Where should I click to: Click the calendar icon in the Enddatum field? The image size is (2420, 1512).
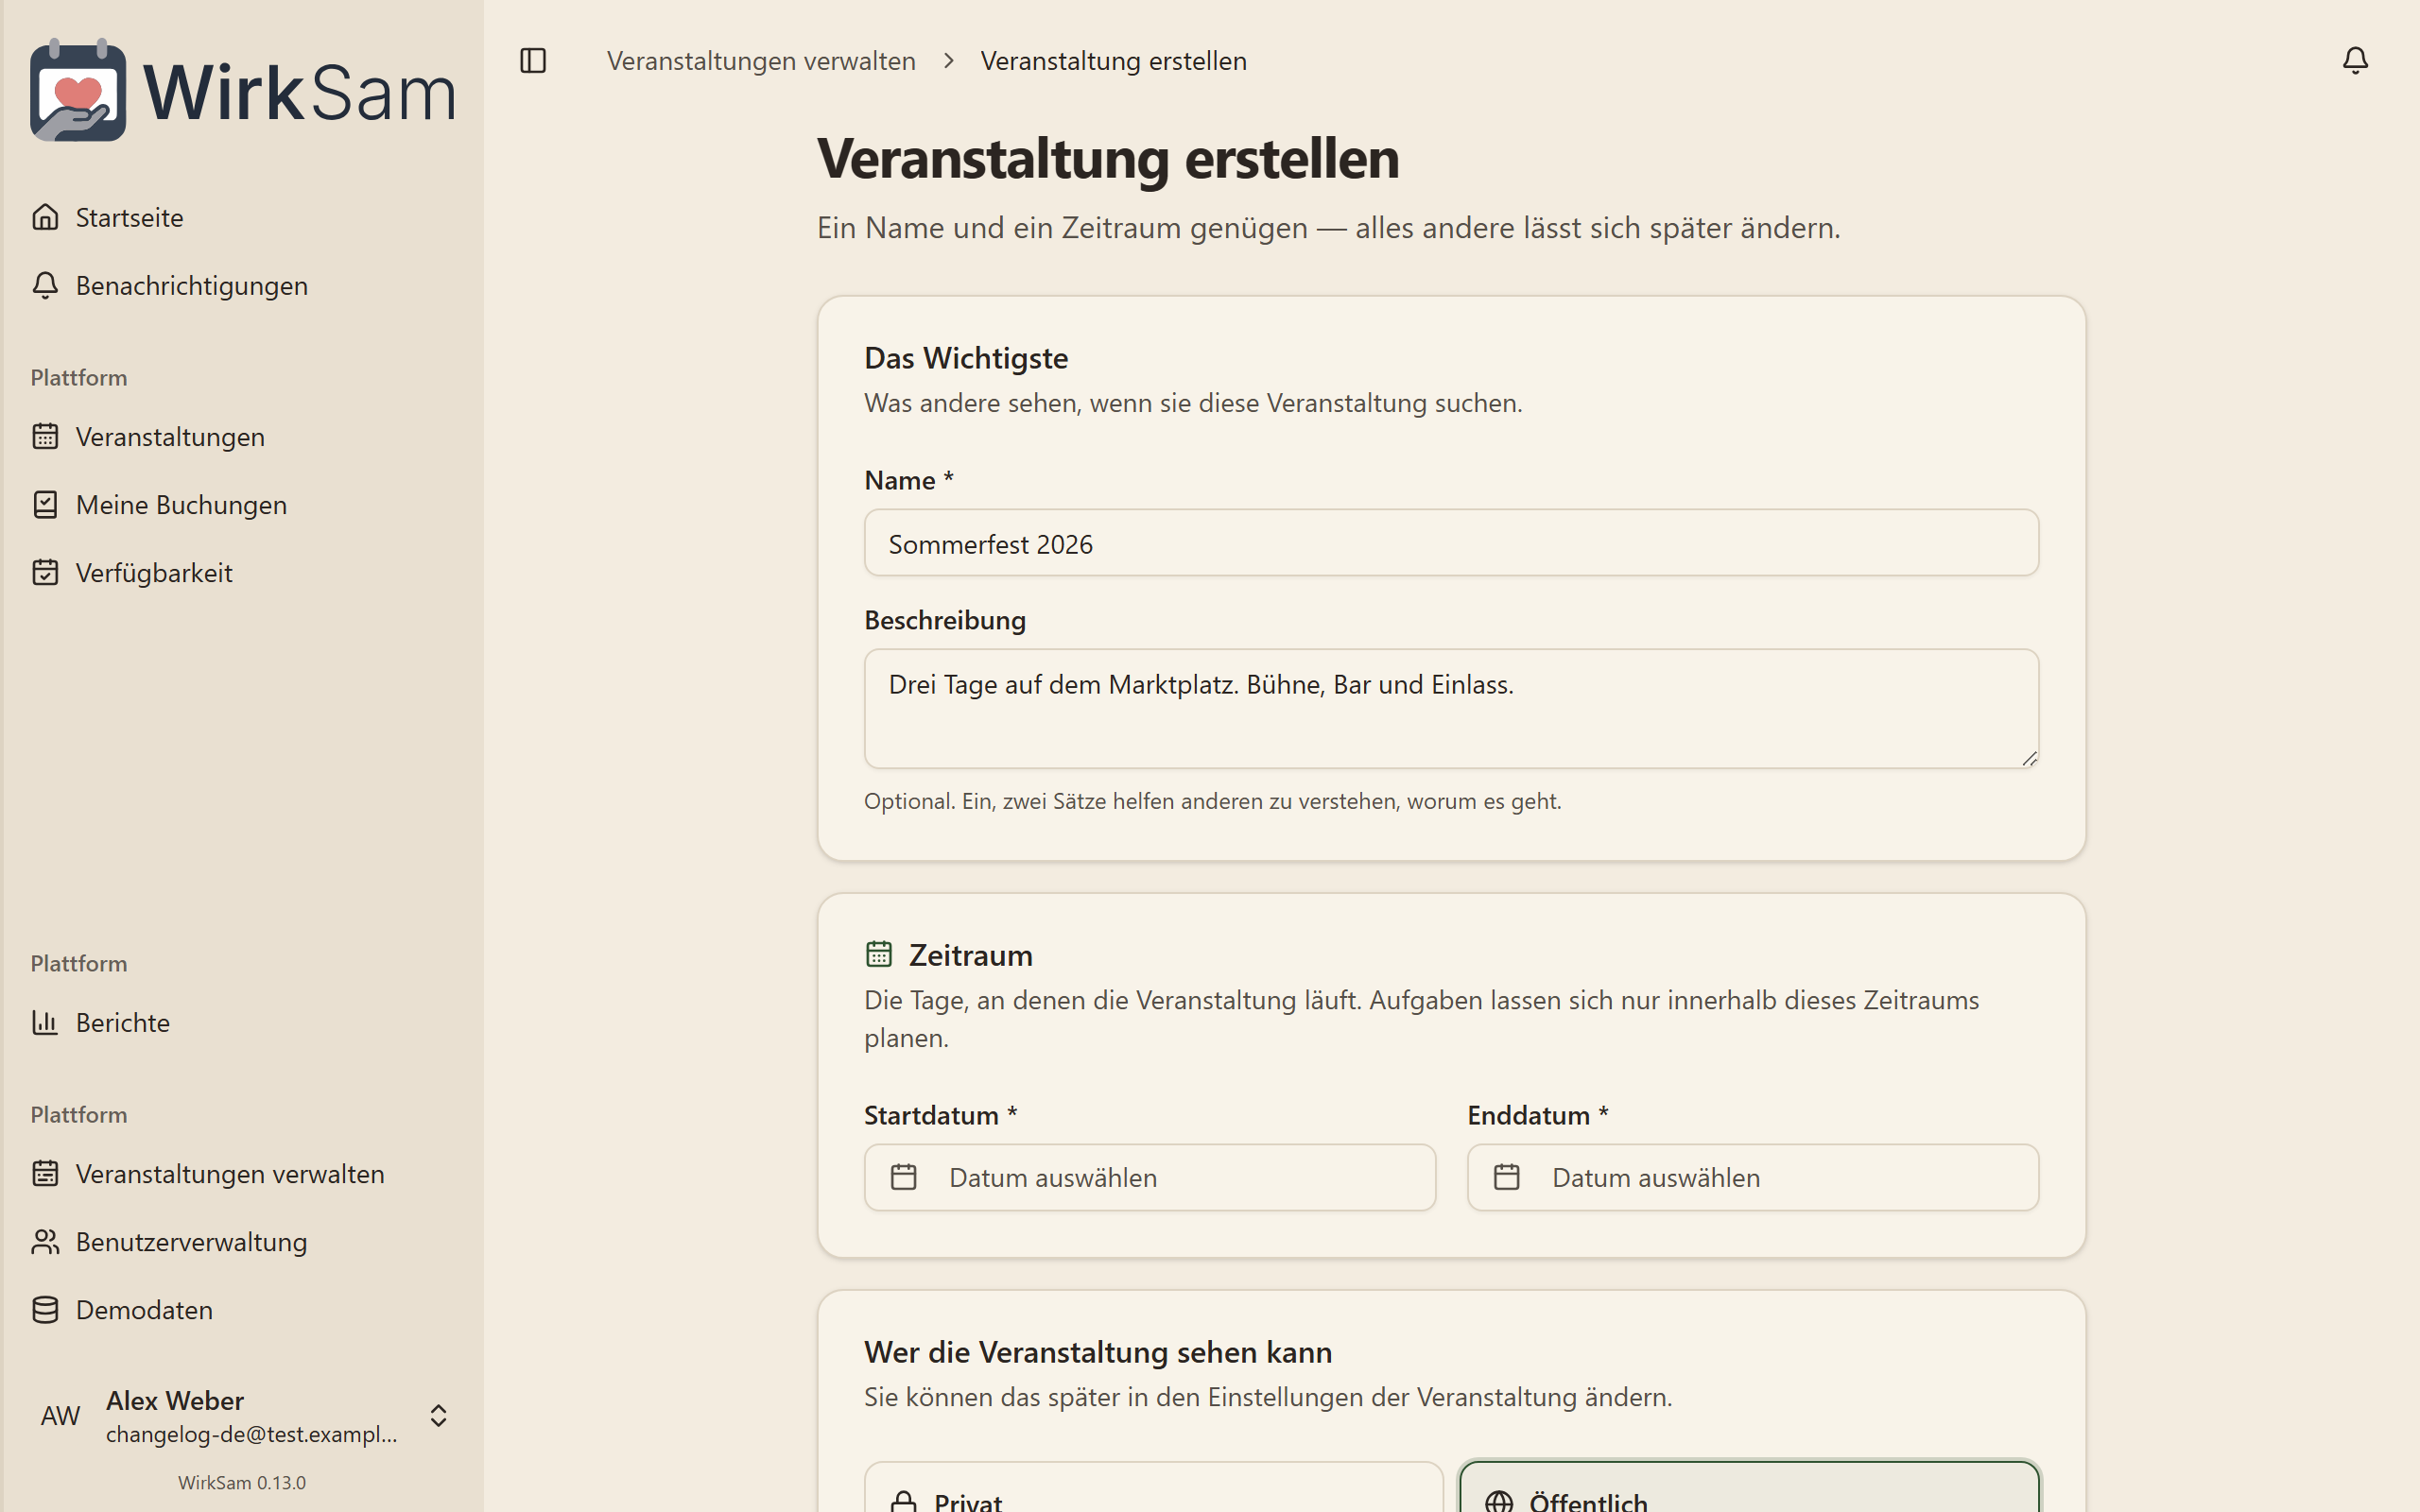[x=1507, y=1177]
